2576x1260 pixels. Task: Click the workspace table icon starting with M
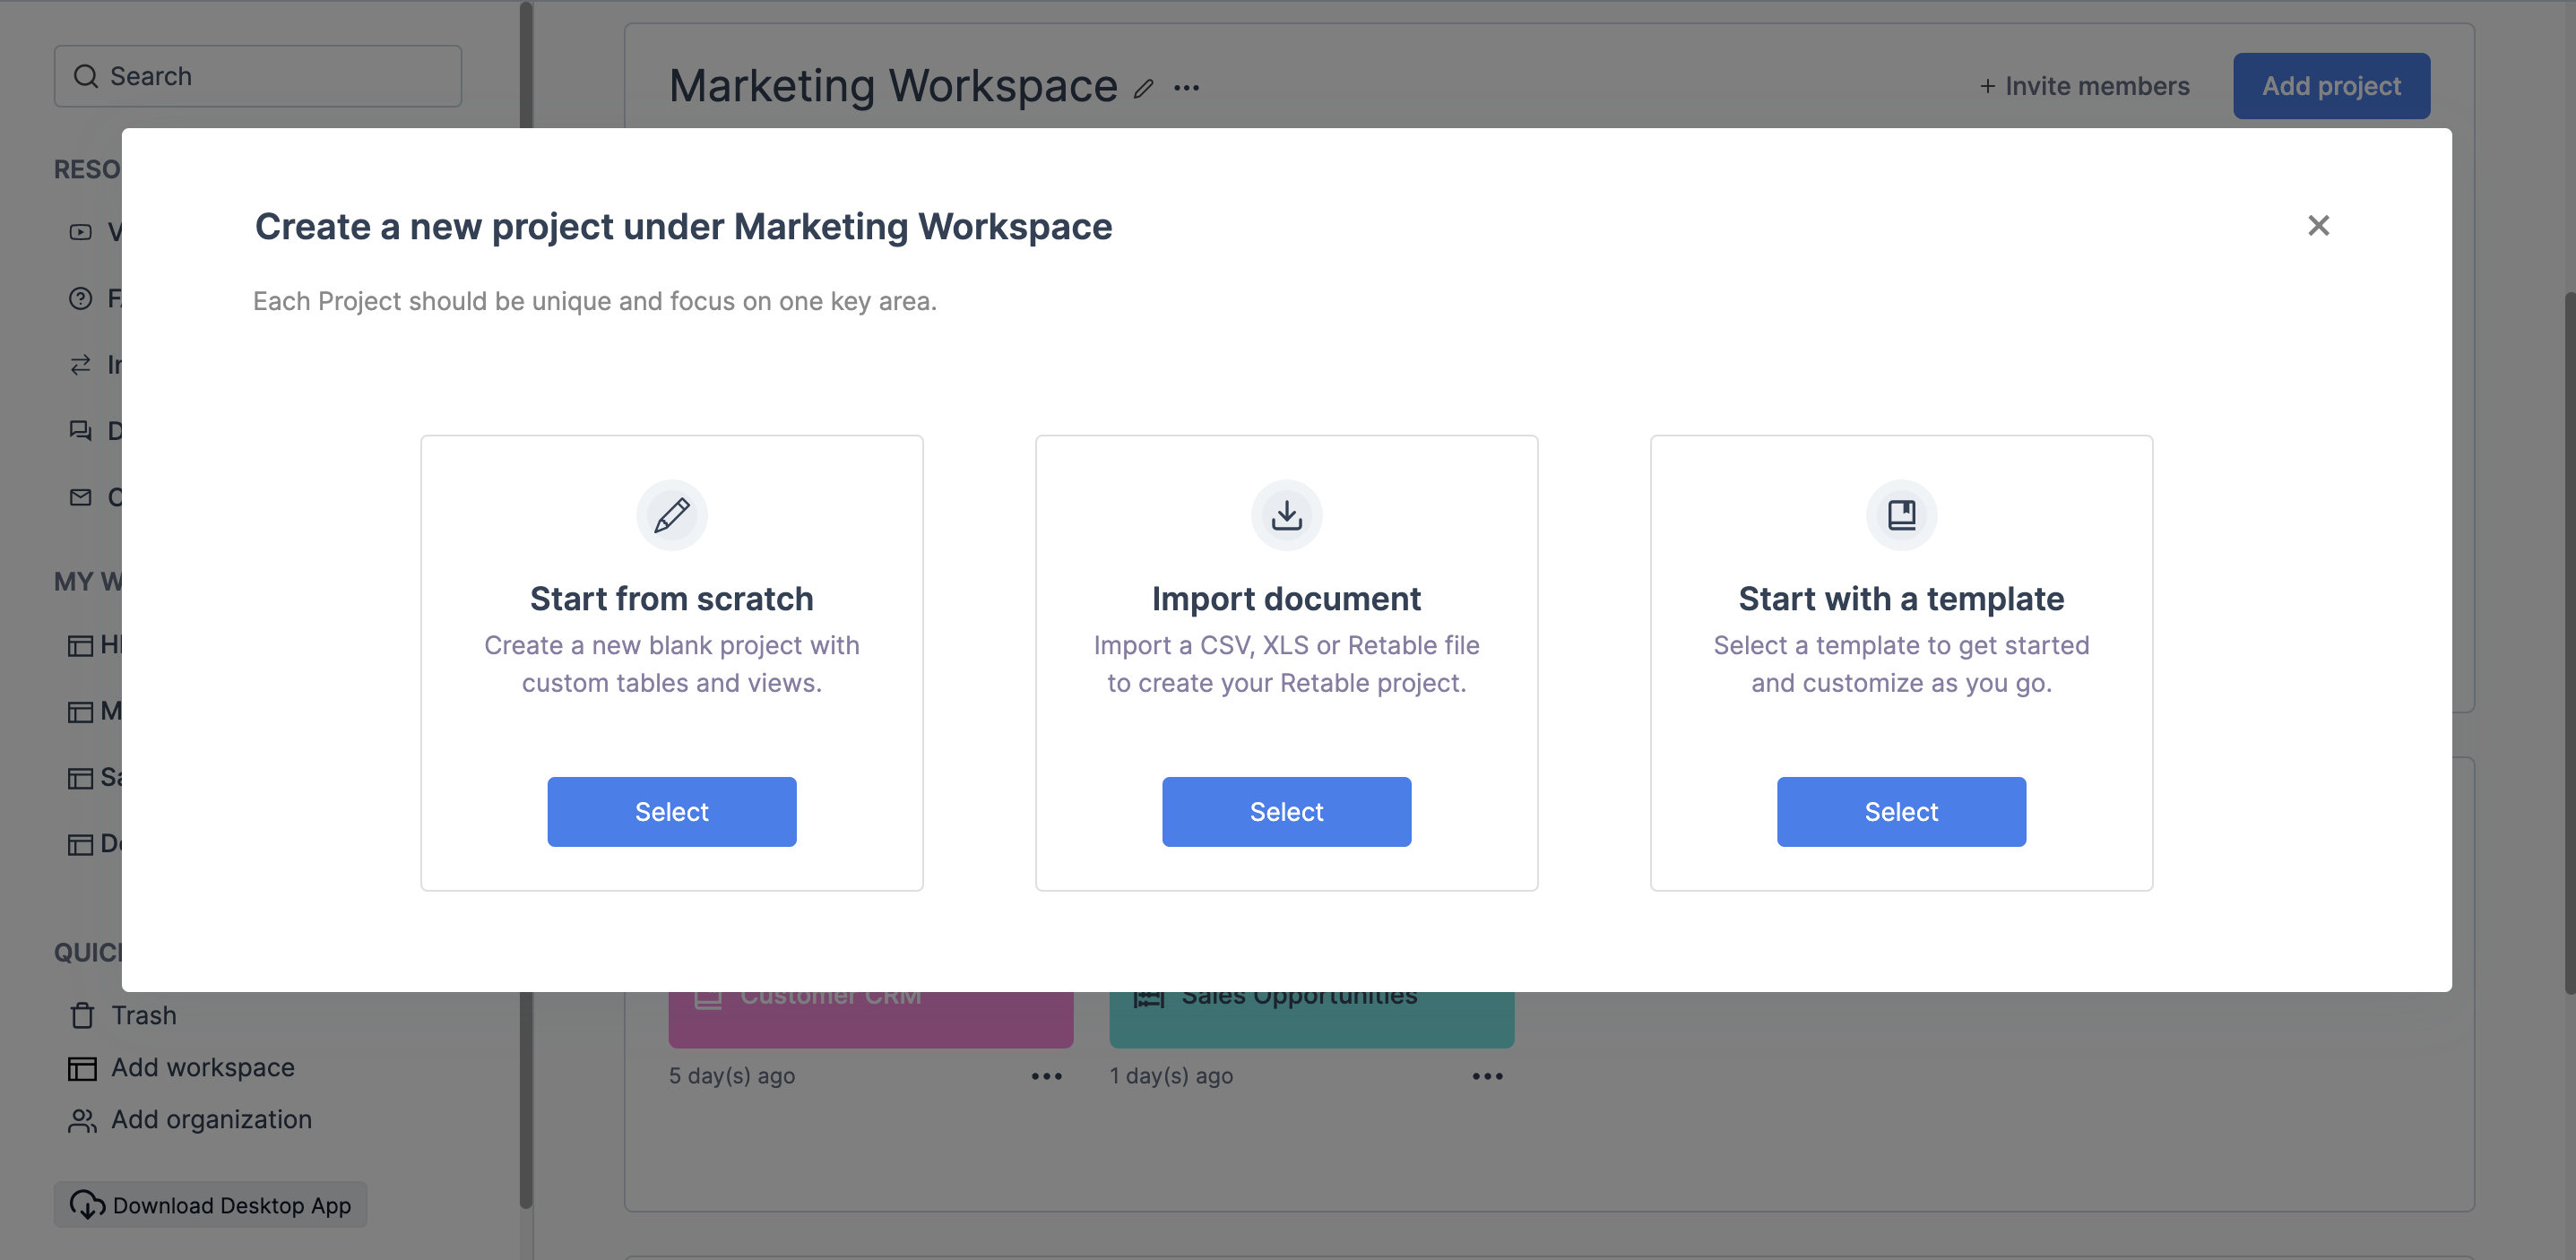81,711
